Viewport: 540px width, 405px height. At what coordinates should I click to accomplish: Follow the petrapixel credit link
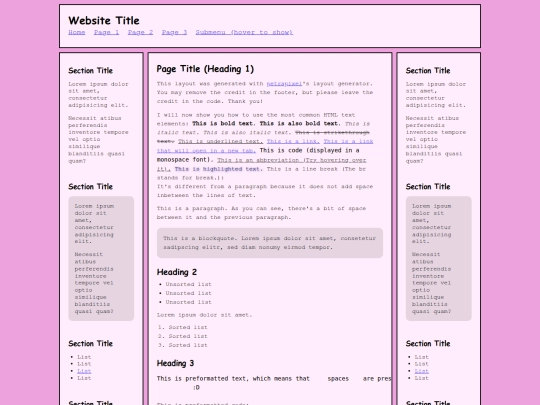[x=284, y=84]
